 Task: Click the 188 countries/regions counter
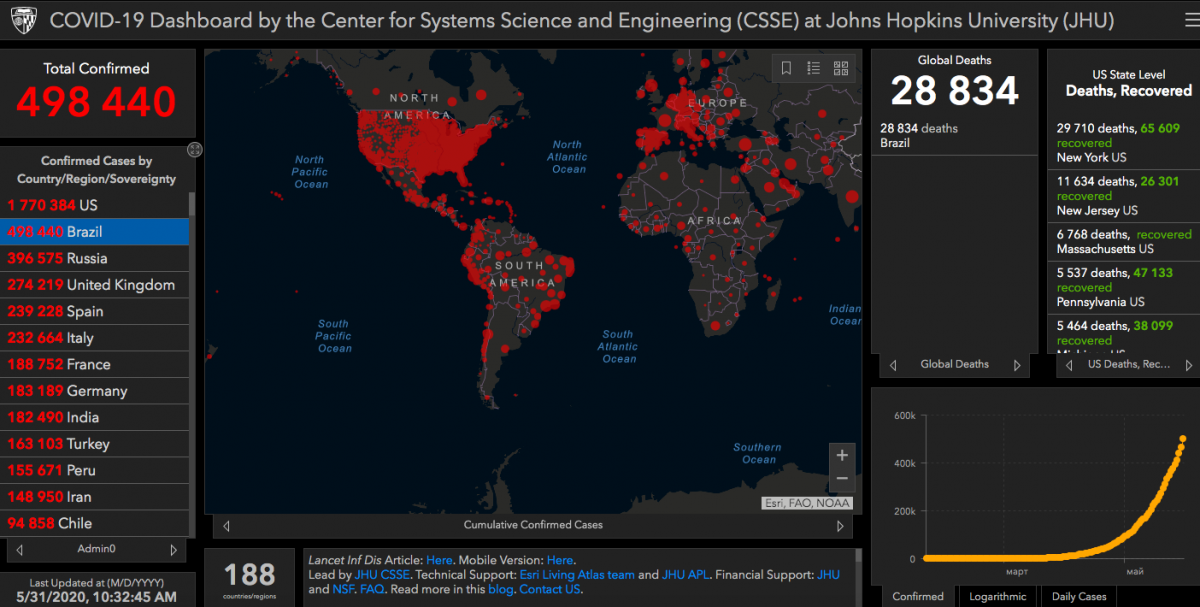250,580
